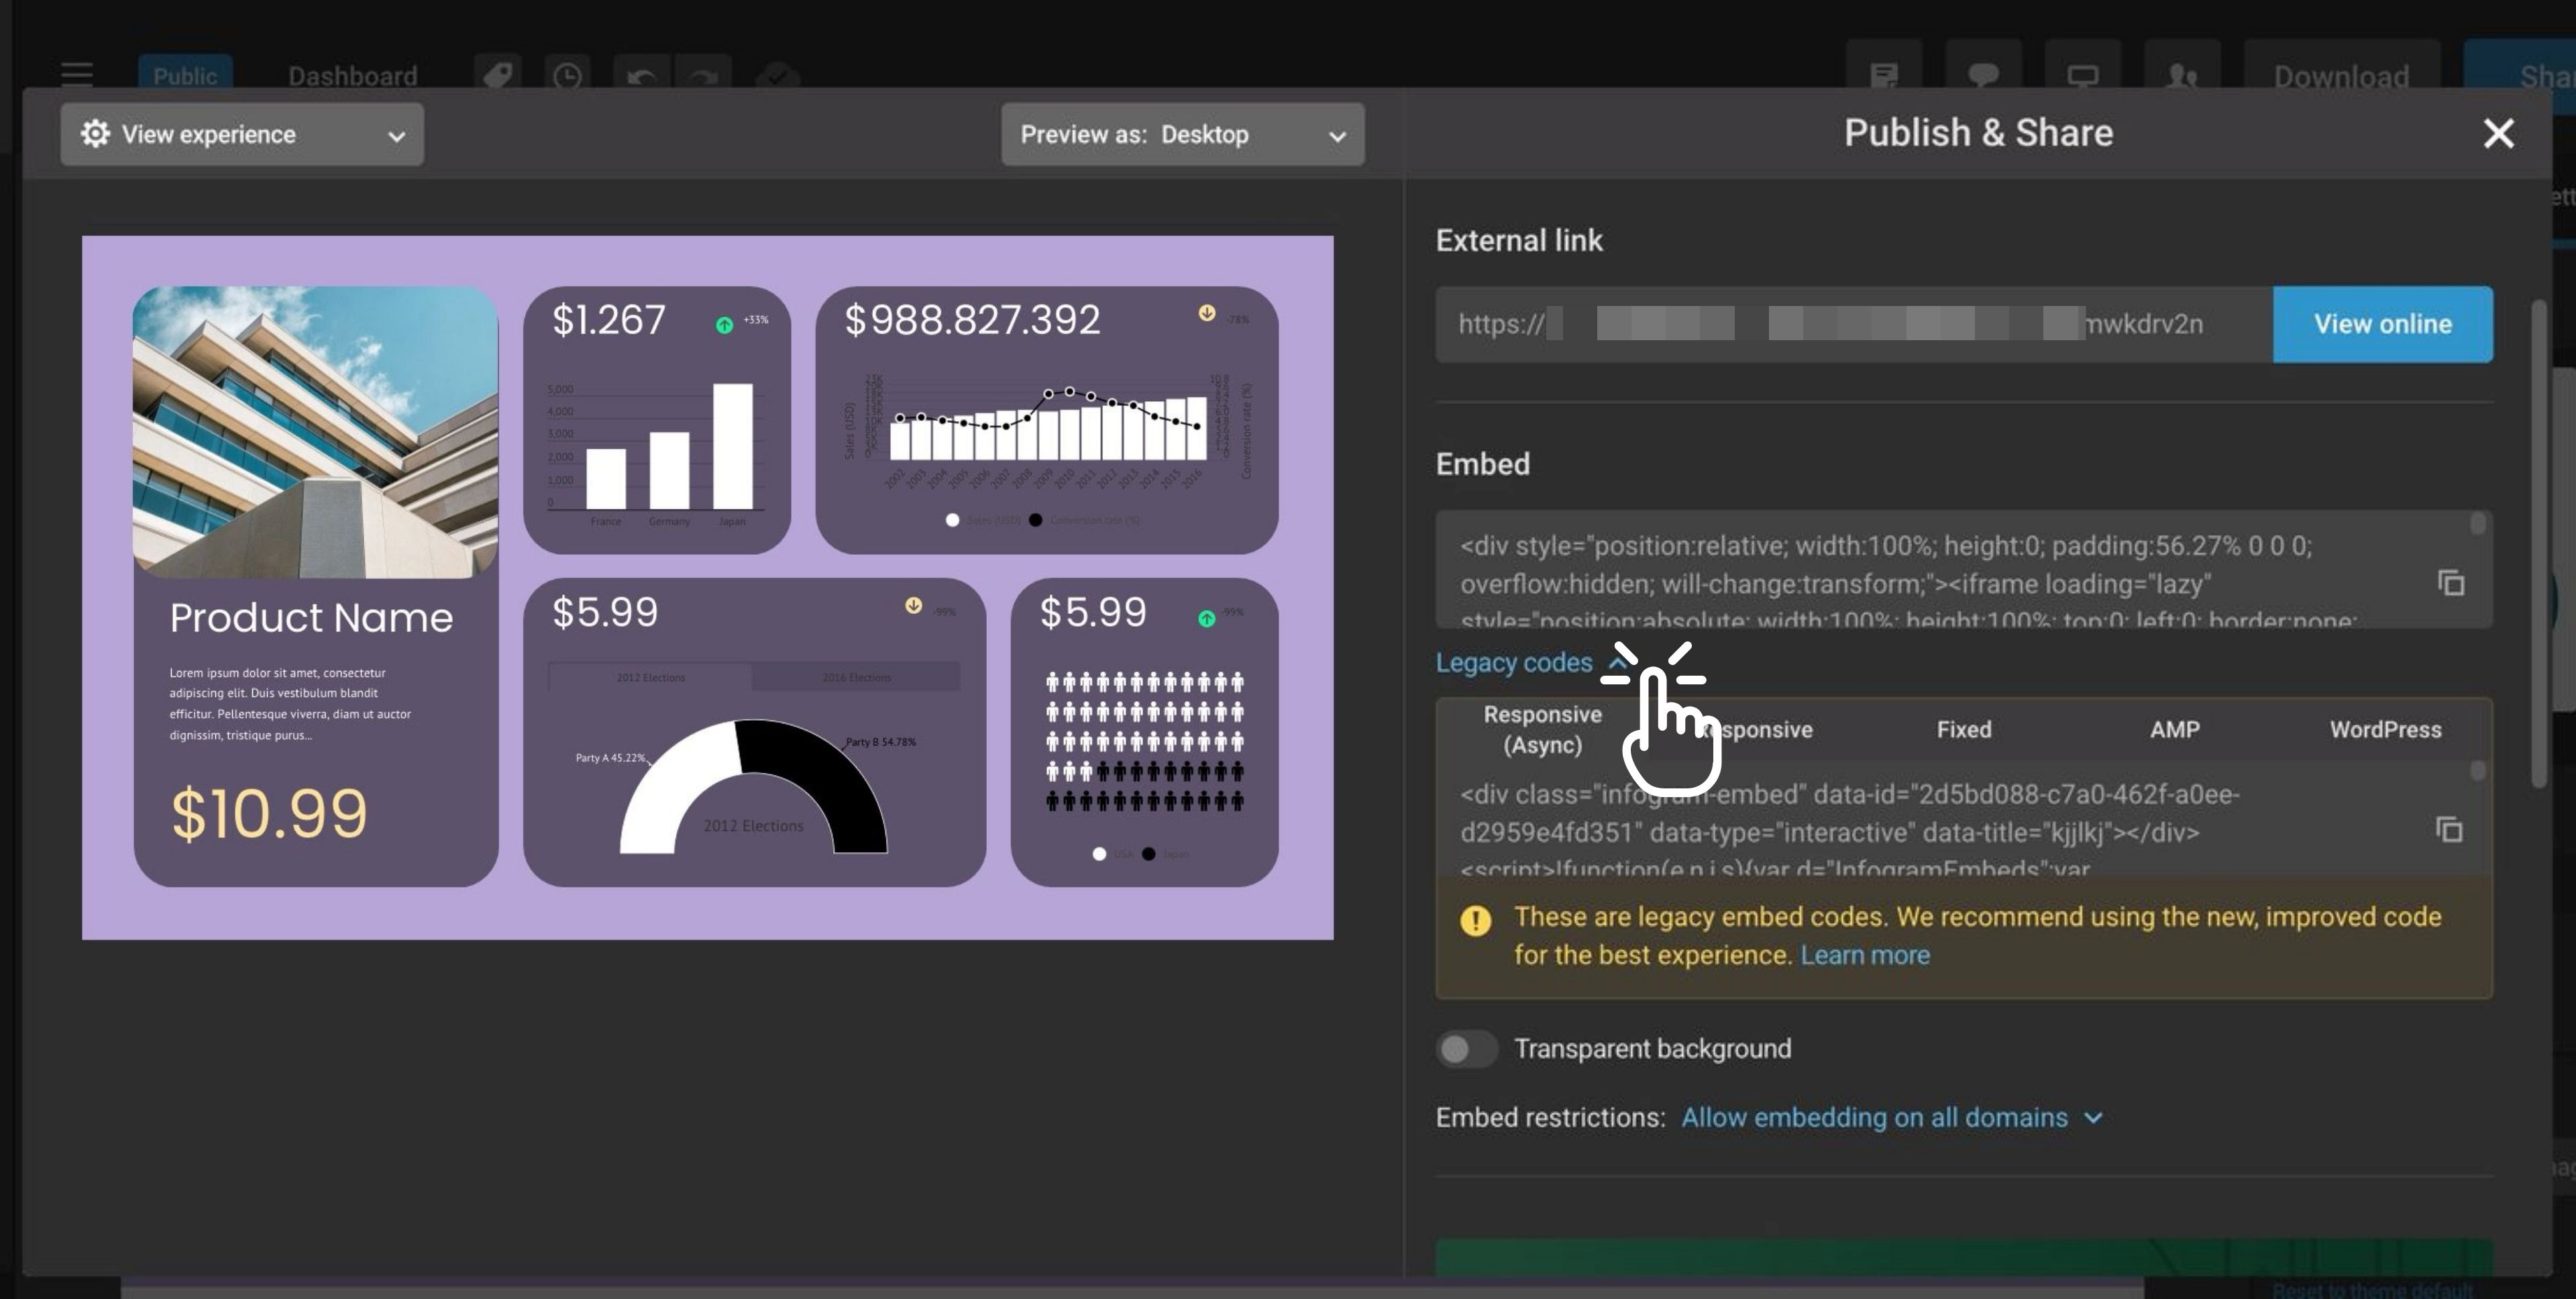Select the Fixed embed tab
Viewport: 2576px width, 1299px height.
click(x=1964, y=729)
